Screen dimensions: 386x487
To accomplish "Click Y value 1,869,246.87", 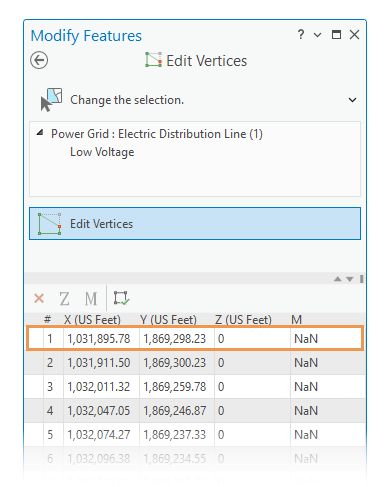I will click(x=175, y=411).
